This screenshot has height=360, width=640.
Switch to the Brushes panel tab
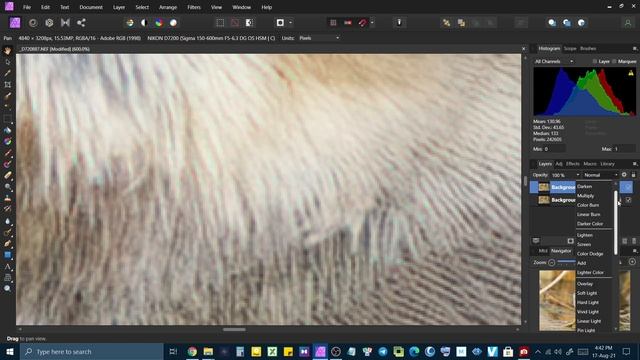588,49
